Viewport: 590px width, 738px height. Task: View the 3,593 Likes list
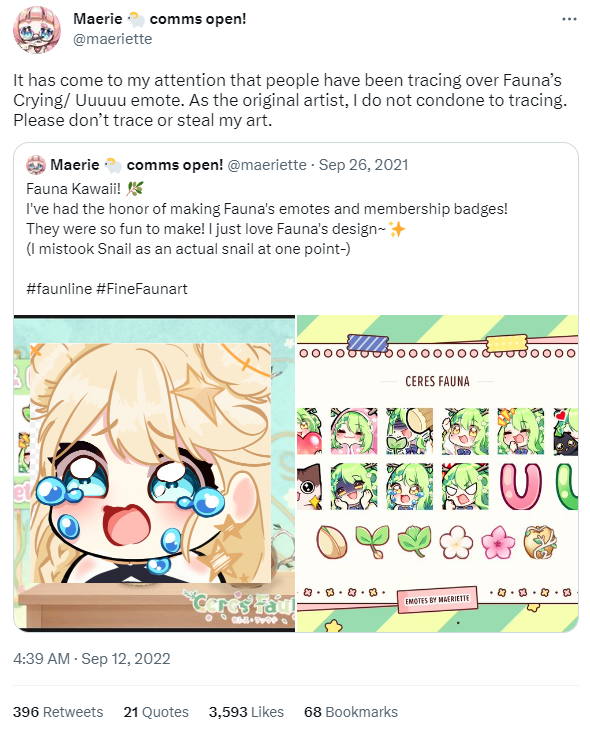pyautogui.click(x=246, y=712)
